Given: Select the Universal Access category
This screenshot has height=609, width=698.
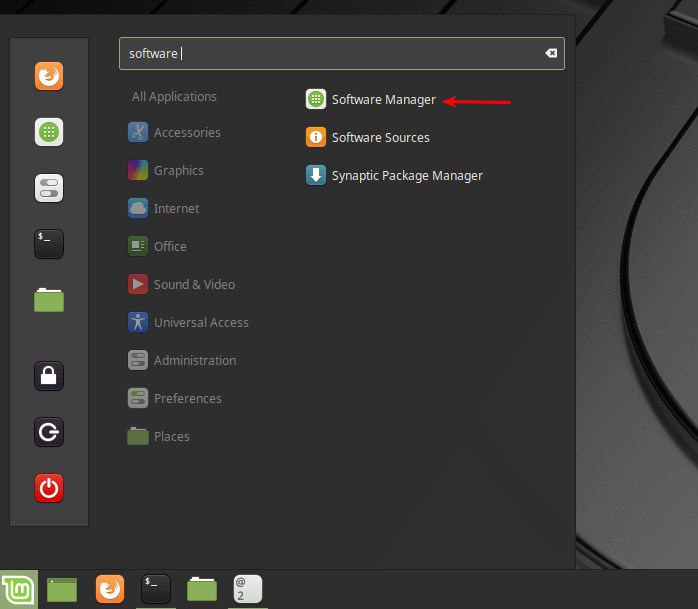Looking at the screenshot, I should tap(200, 323).
